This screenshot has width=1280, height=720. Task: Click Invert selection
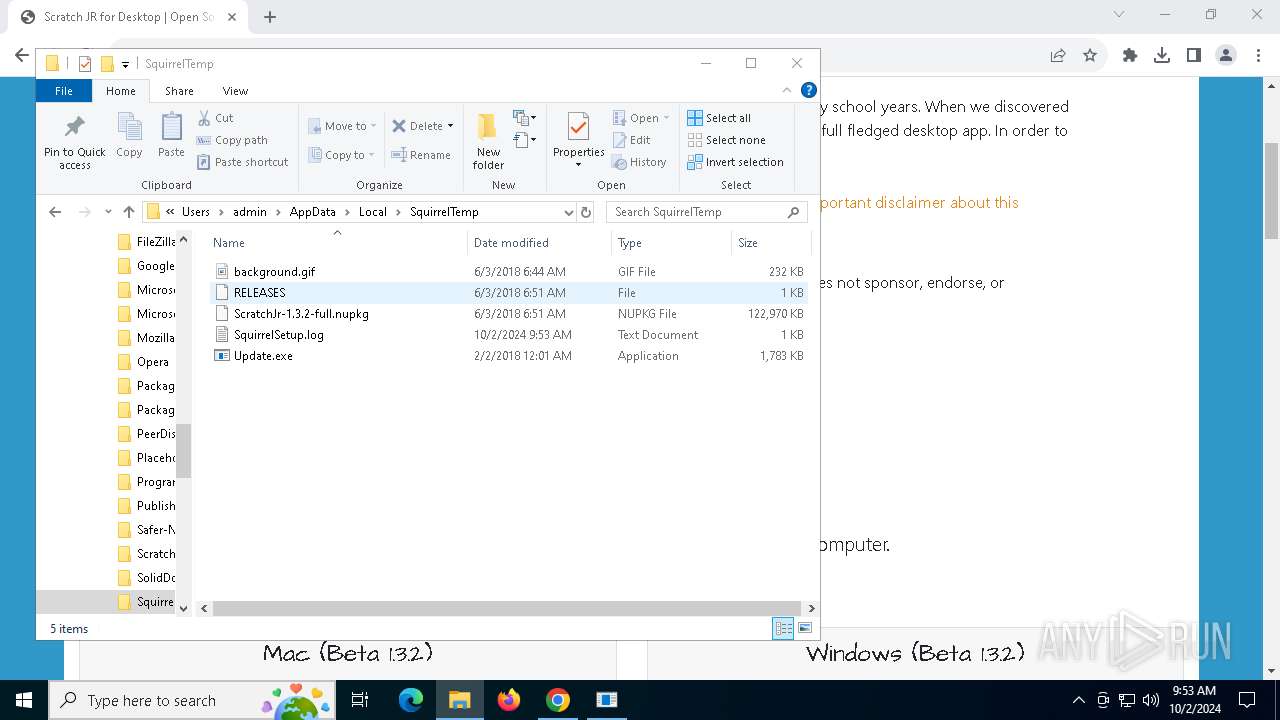735,162
